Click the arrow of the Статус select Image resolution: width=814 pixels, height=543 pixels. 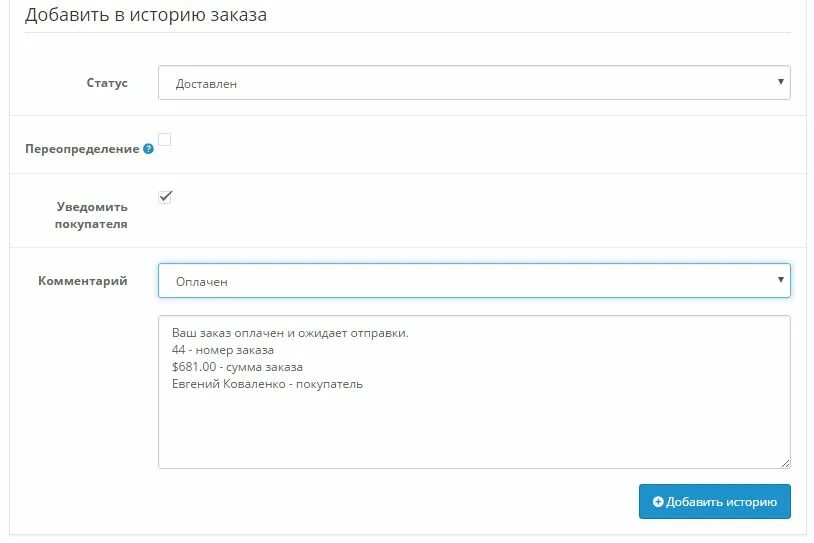coord(780,82)
